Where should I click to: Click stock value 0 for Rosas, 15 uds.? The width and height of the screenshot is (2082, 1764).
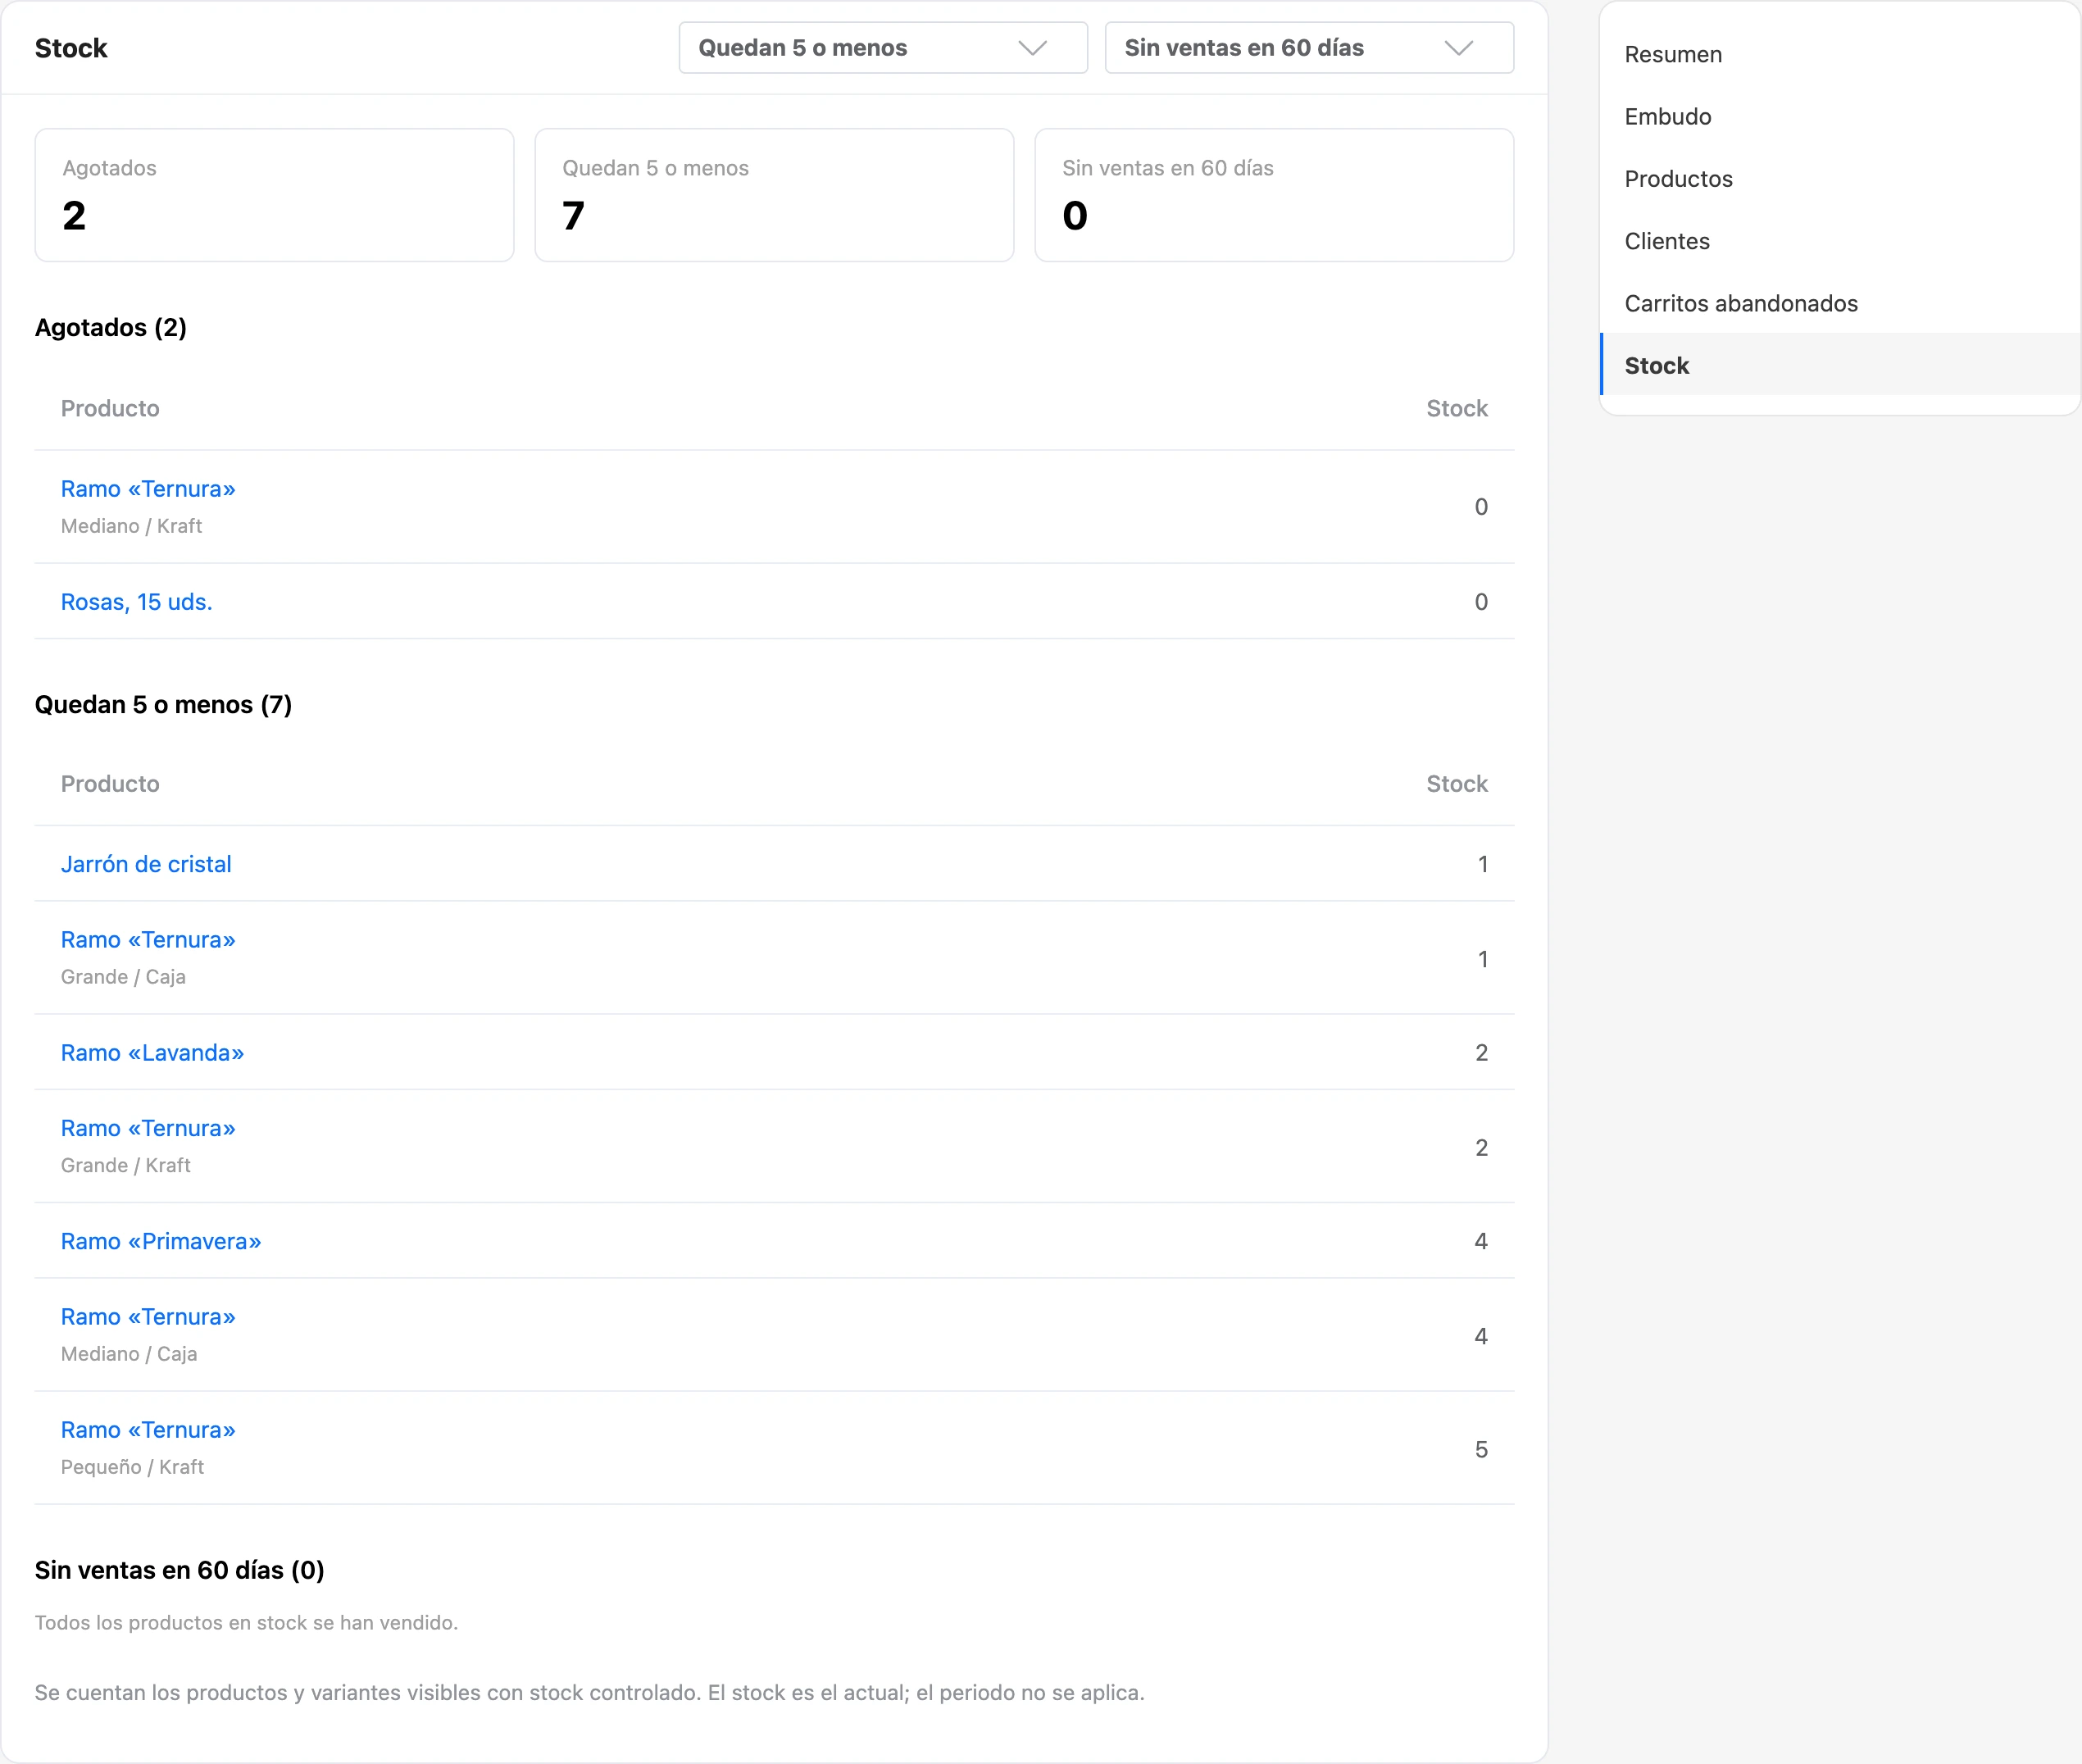(1481, 602)
